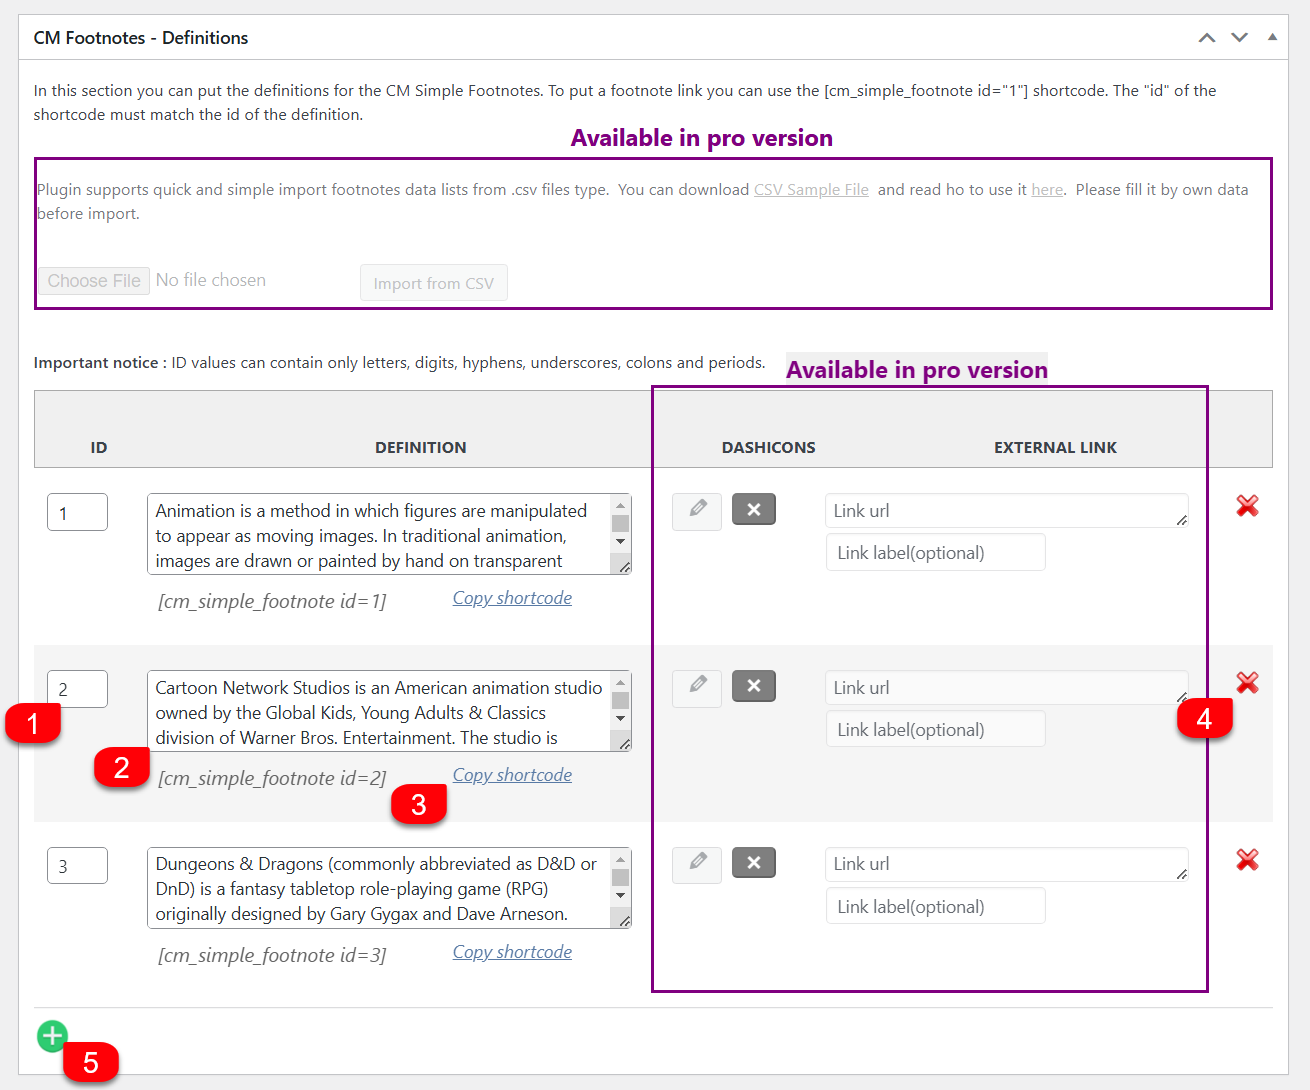Click Link label(optional) field in row 1

936,552
